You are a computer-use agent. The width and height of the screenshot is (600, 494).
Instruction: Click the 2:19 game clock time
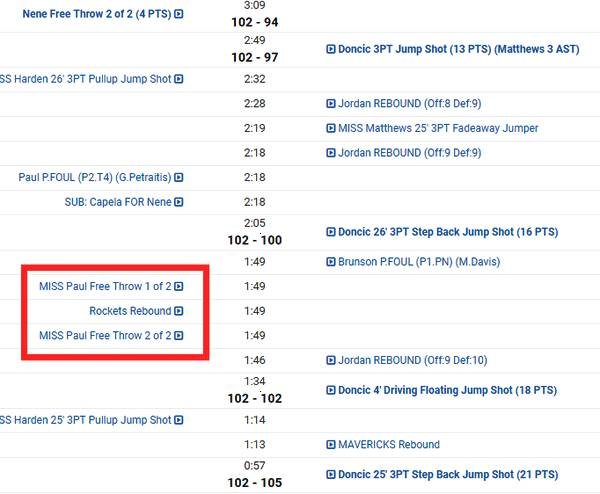point(255,128)
